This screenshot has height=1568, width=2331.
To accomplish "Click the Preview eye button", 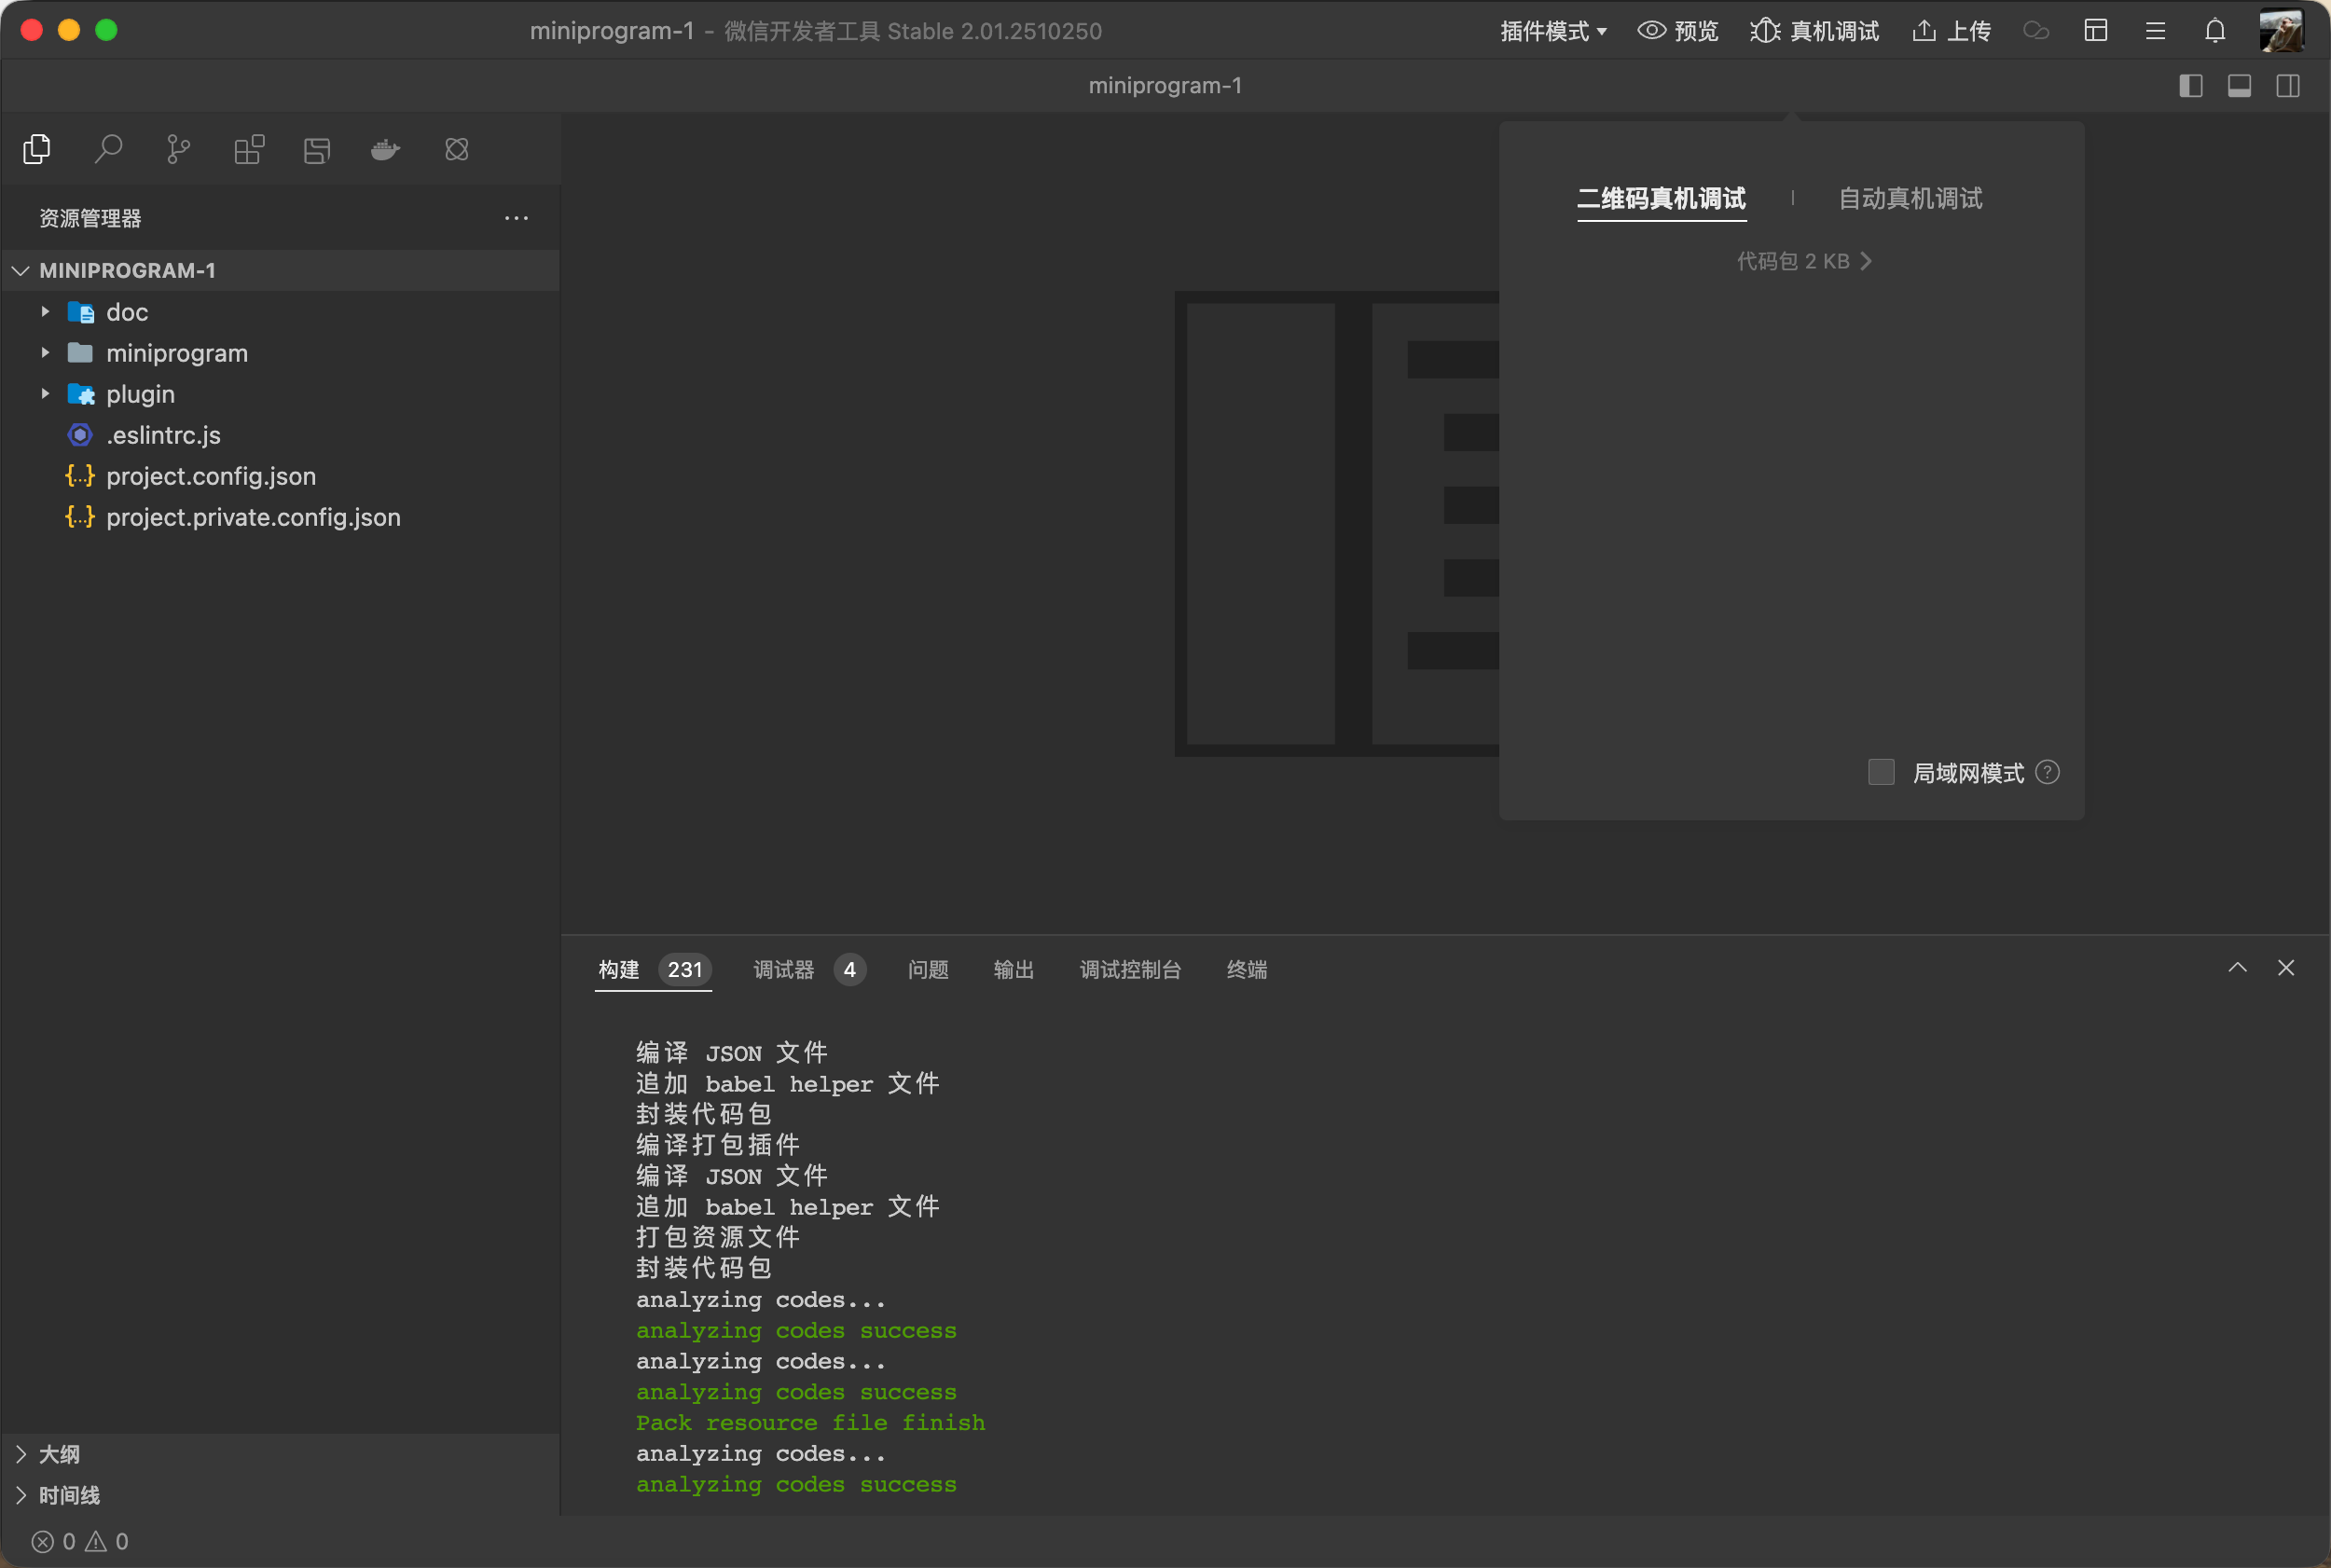I will [1678, 31].
